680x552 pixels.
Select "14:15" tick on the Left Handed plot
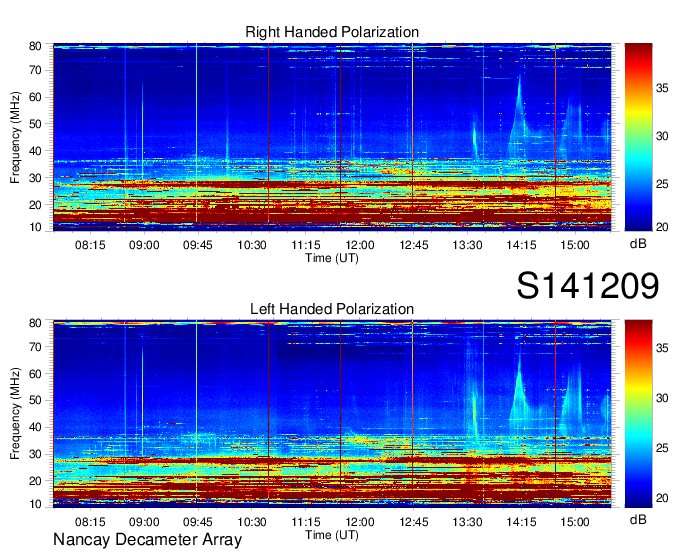tap(521, 522)
